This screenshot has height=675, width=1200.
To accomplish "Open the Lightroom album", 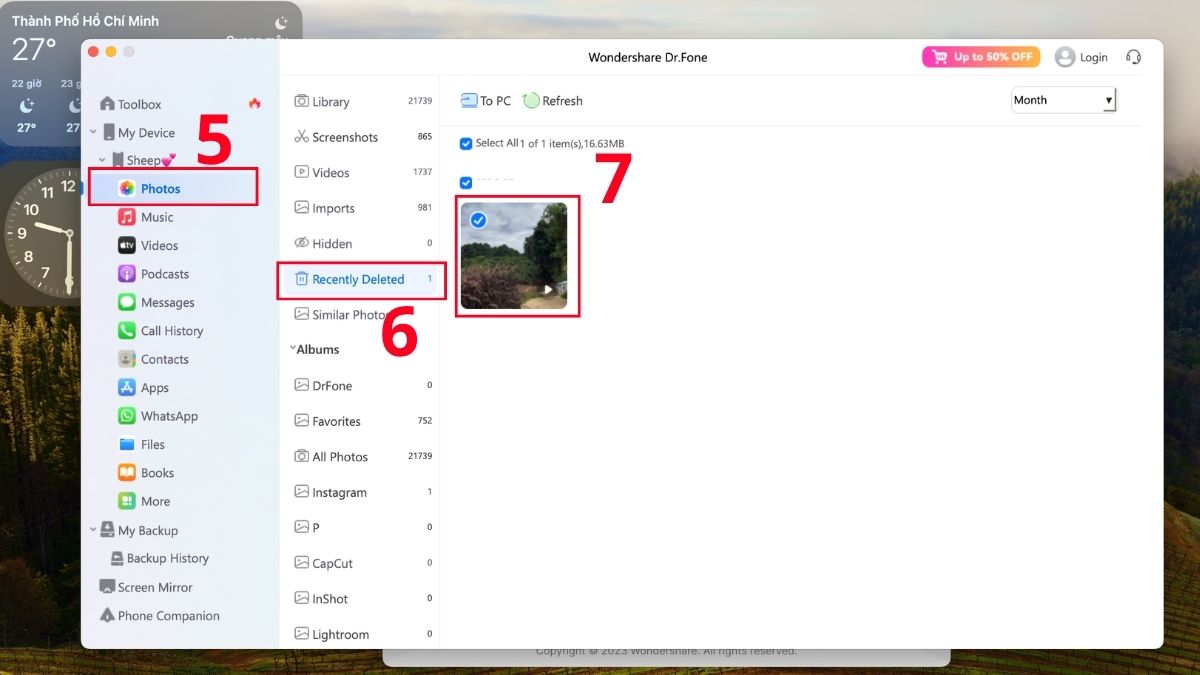I will coord(362,635).
